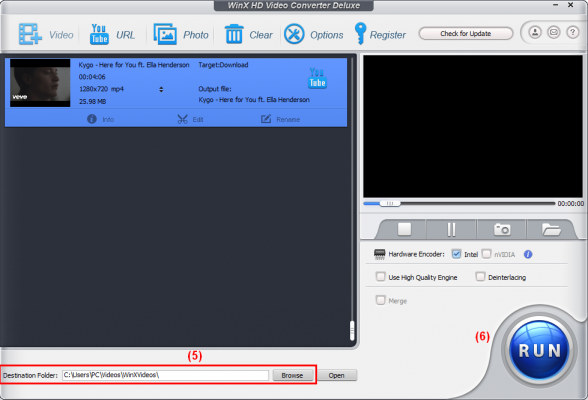The height and width of the screenshot is (400, 588).
Task: Open the Options wrench icon
Action: 294,34
